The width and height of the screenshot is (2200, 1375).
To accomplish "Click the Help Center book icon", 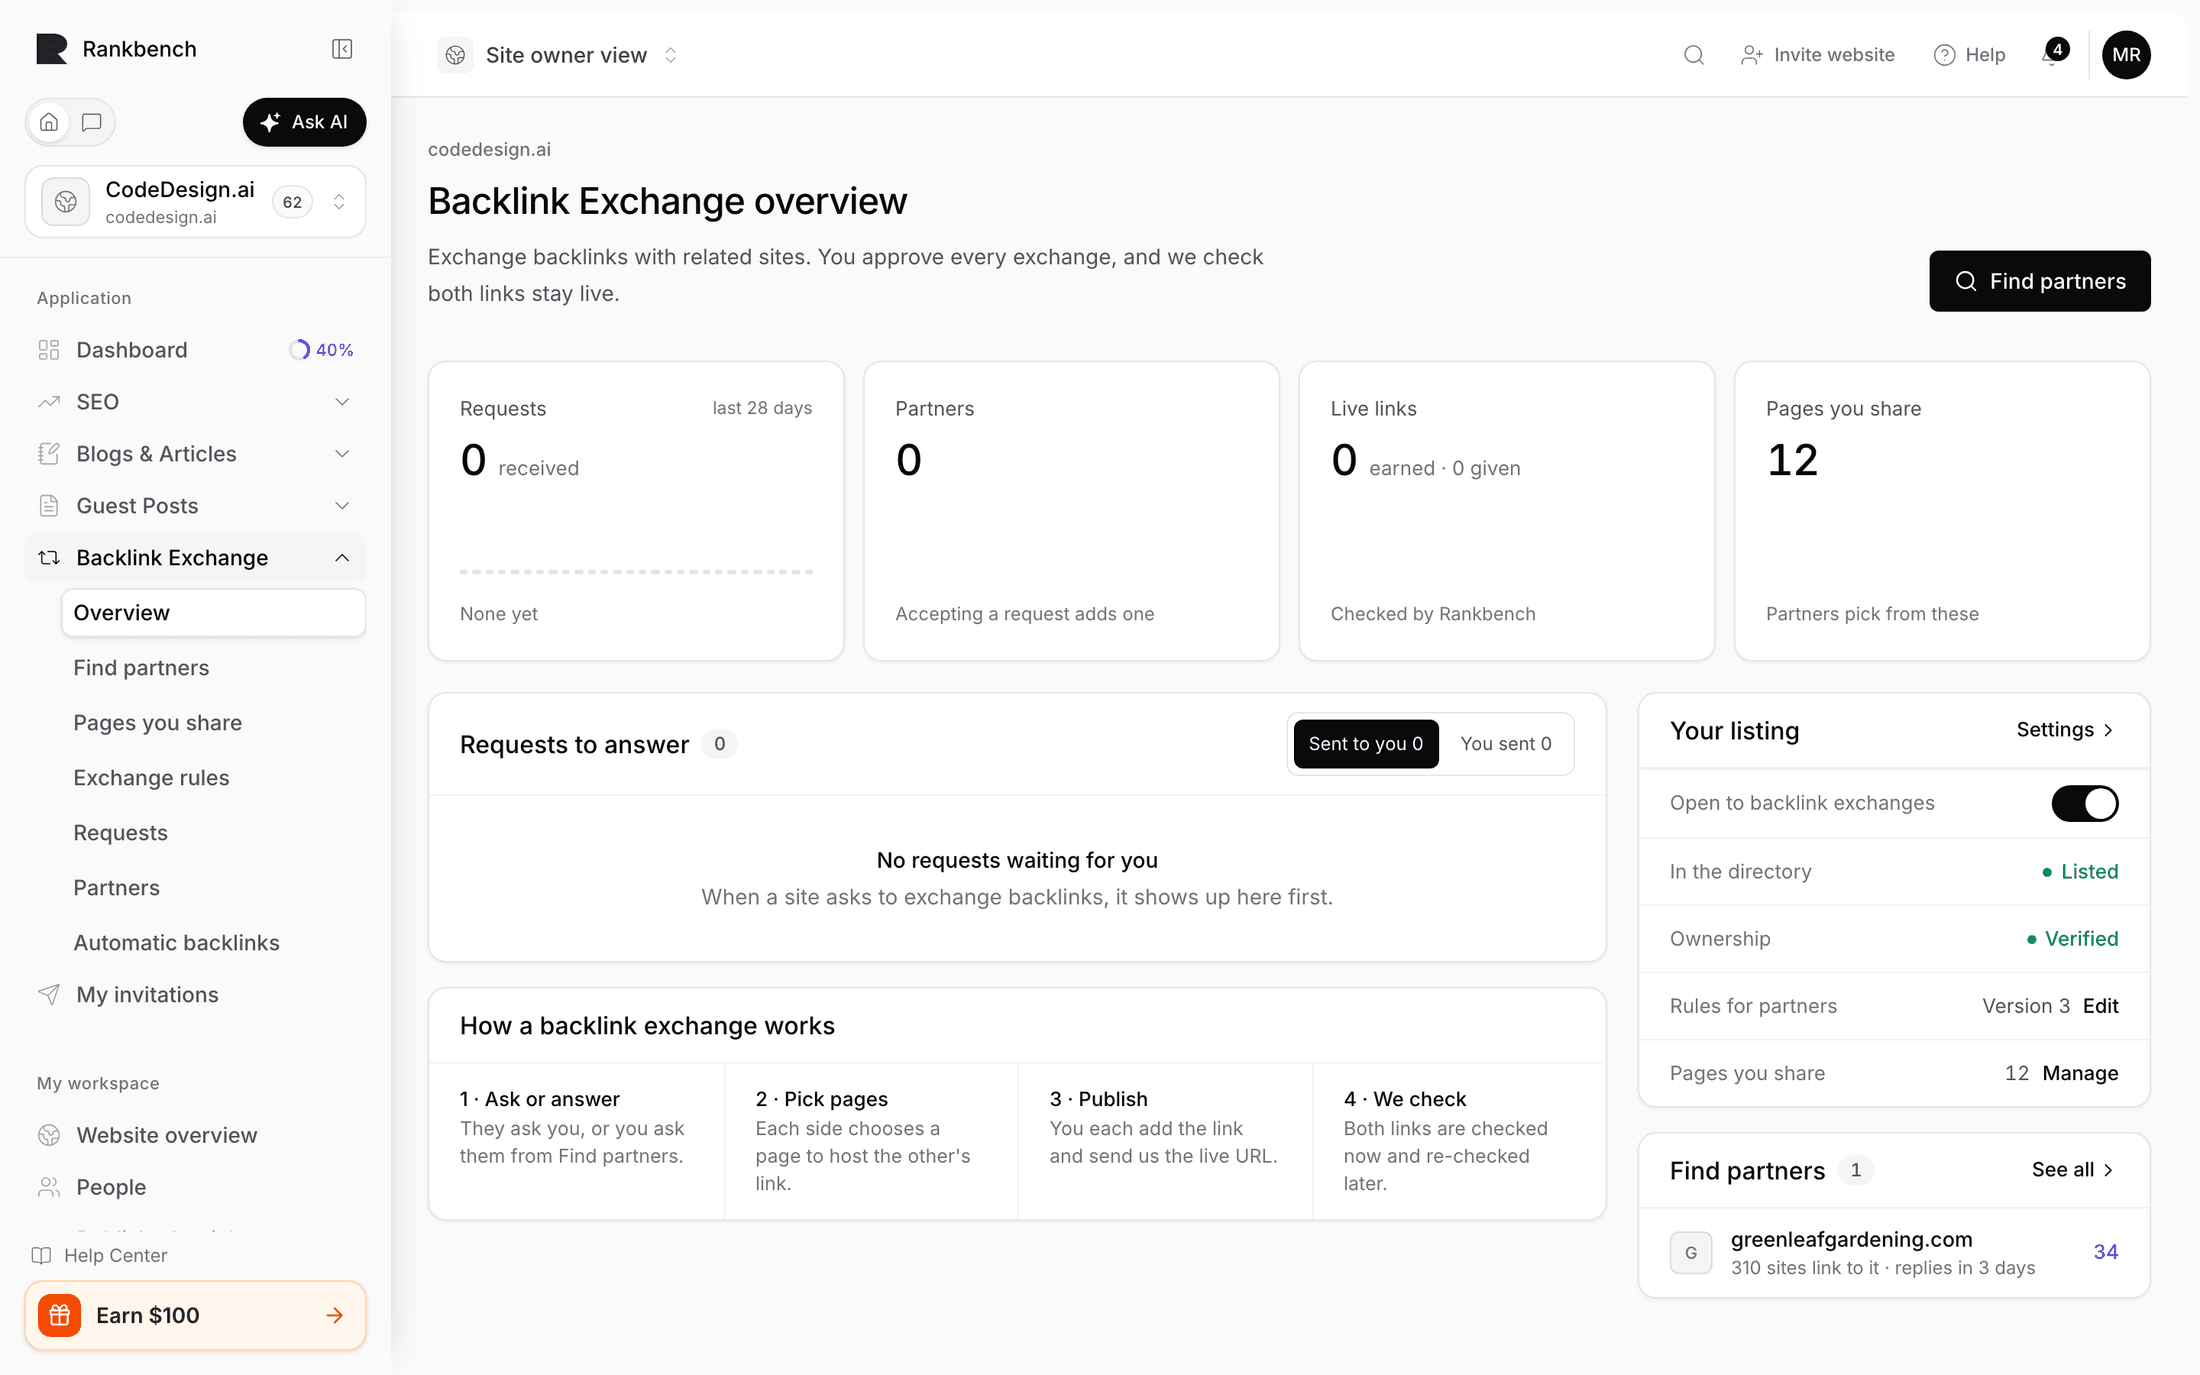I will pyautogui.click(x=41, y=1256).
